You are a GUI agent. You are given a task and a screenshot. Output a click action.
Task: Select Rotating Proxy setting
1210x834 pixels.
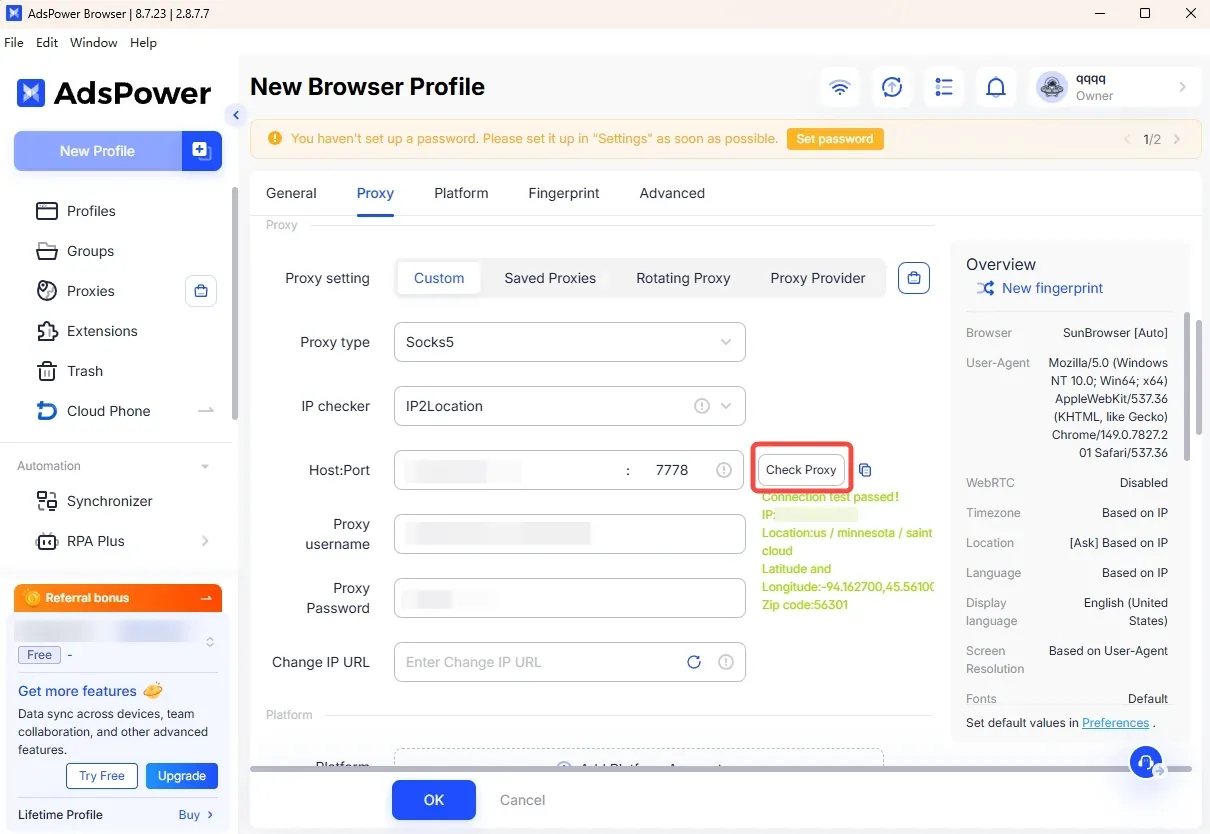[x=683, y=278]
